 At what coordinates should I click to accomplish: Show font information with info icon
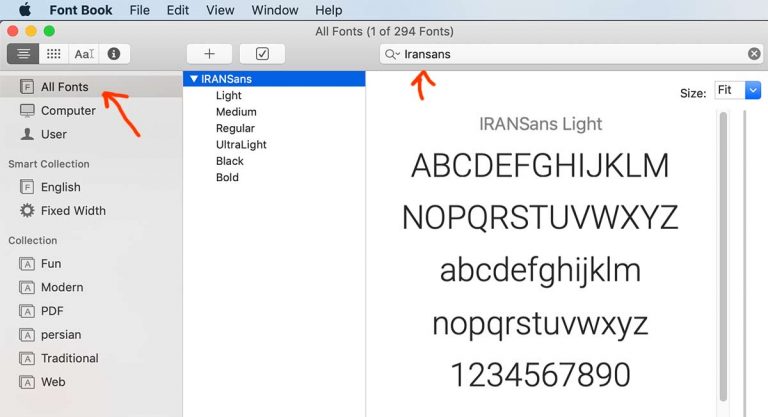[114, 54]
